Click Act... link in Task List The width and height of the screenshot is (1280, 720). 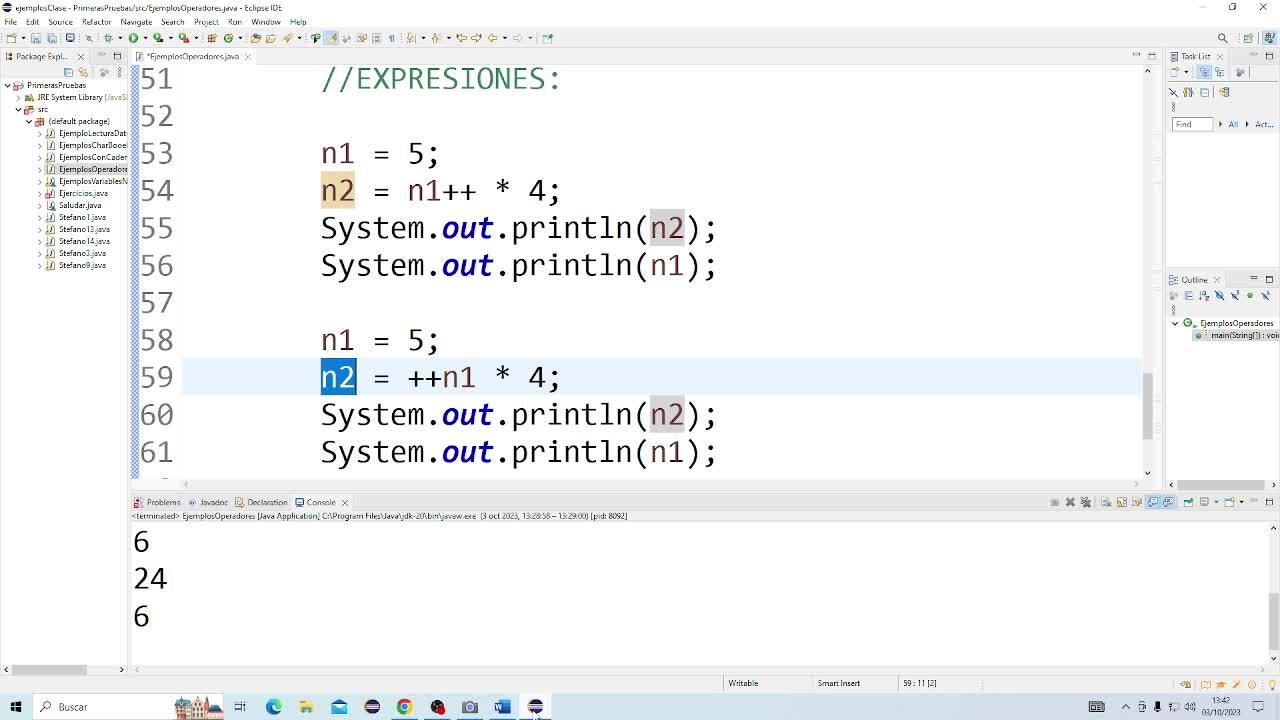[1264, 124]
